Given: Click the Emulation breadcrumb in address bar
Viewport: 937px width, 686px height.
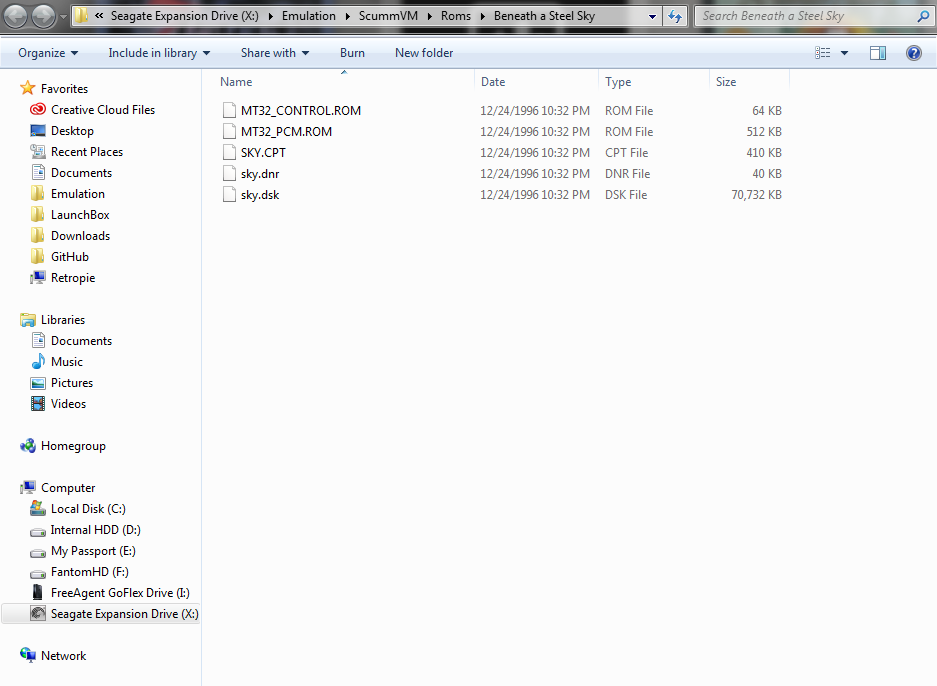Looking at the screenshot, I should (x=308, y=16).
